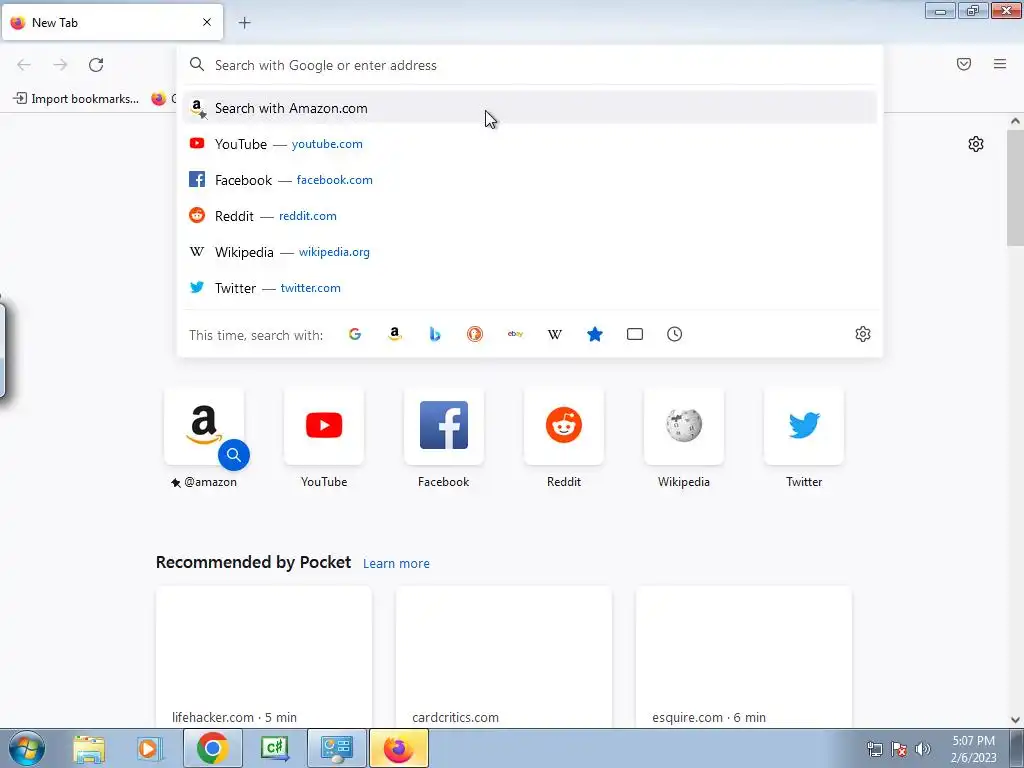Choose Search with Amazon.com suggestion
Image resolution: width=1024 pixels, height=768 pixels.
[x=529, y=108]
